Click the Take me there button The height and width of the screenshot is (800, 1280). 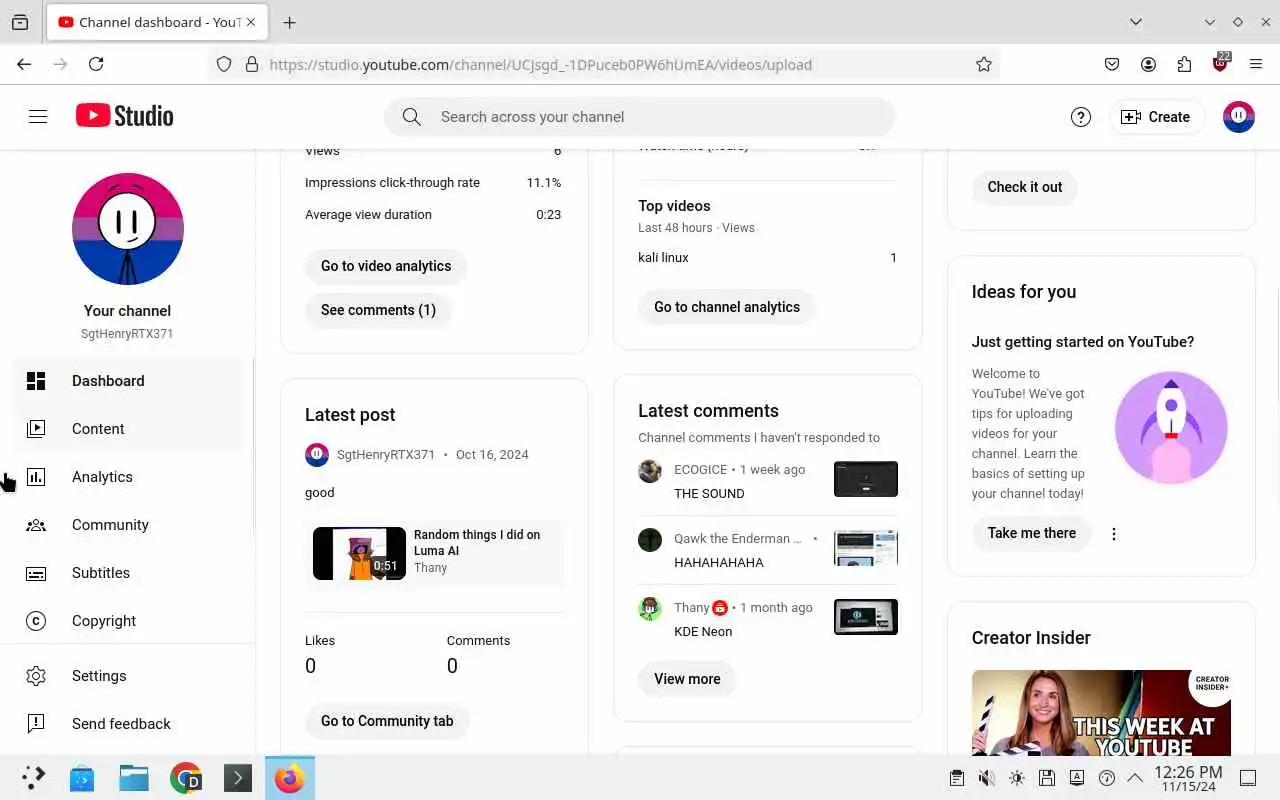[x=1032, y=533]
